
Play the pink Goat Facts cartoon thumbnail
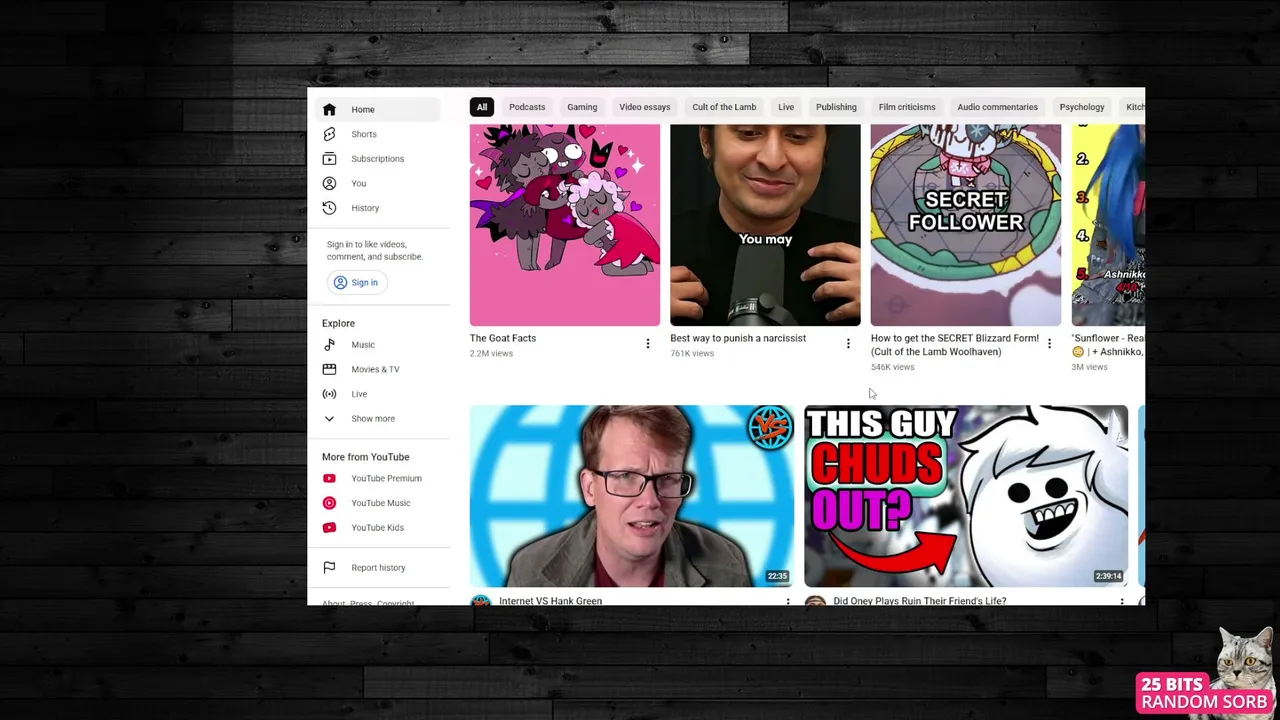pyautogui.click(x=565, y=225)
